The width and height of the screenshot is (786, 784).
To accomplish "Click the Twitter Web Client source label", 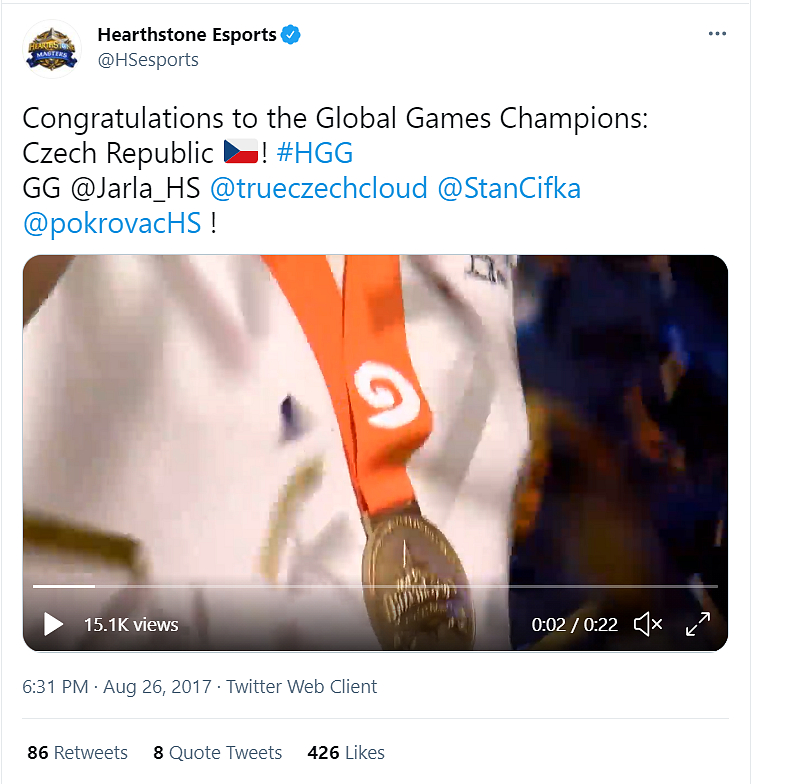I will coord(302,687).
